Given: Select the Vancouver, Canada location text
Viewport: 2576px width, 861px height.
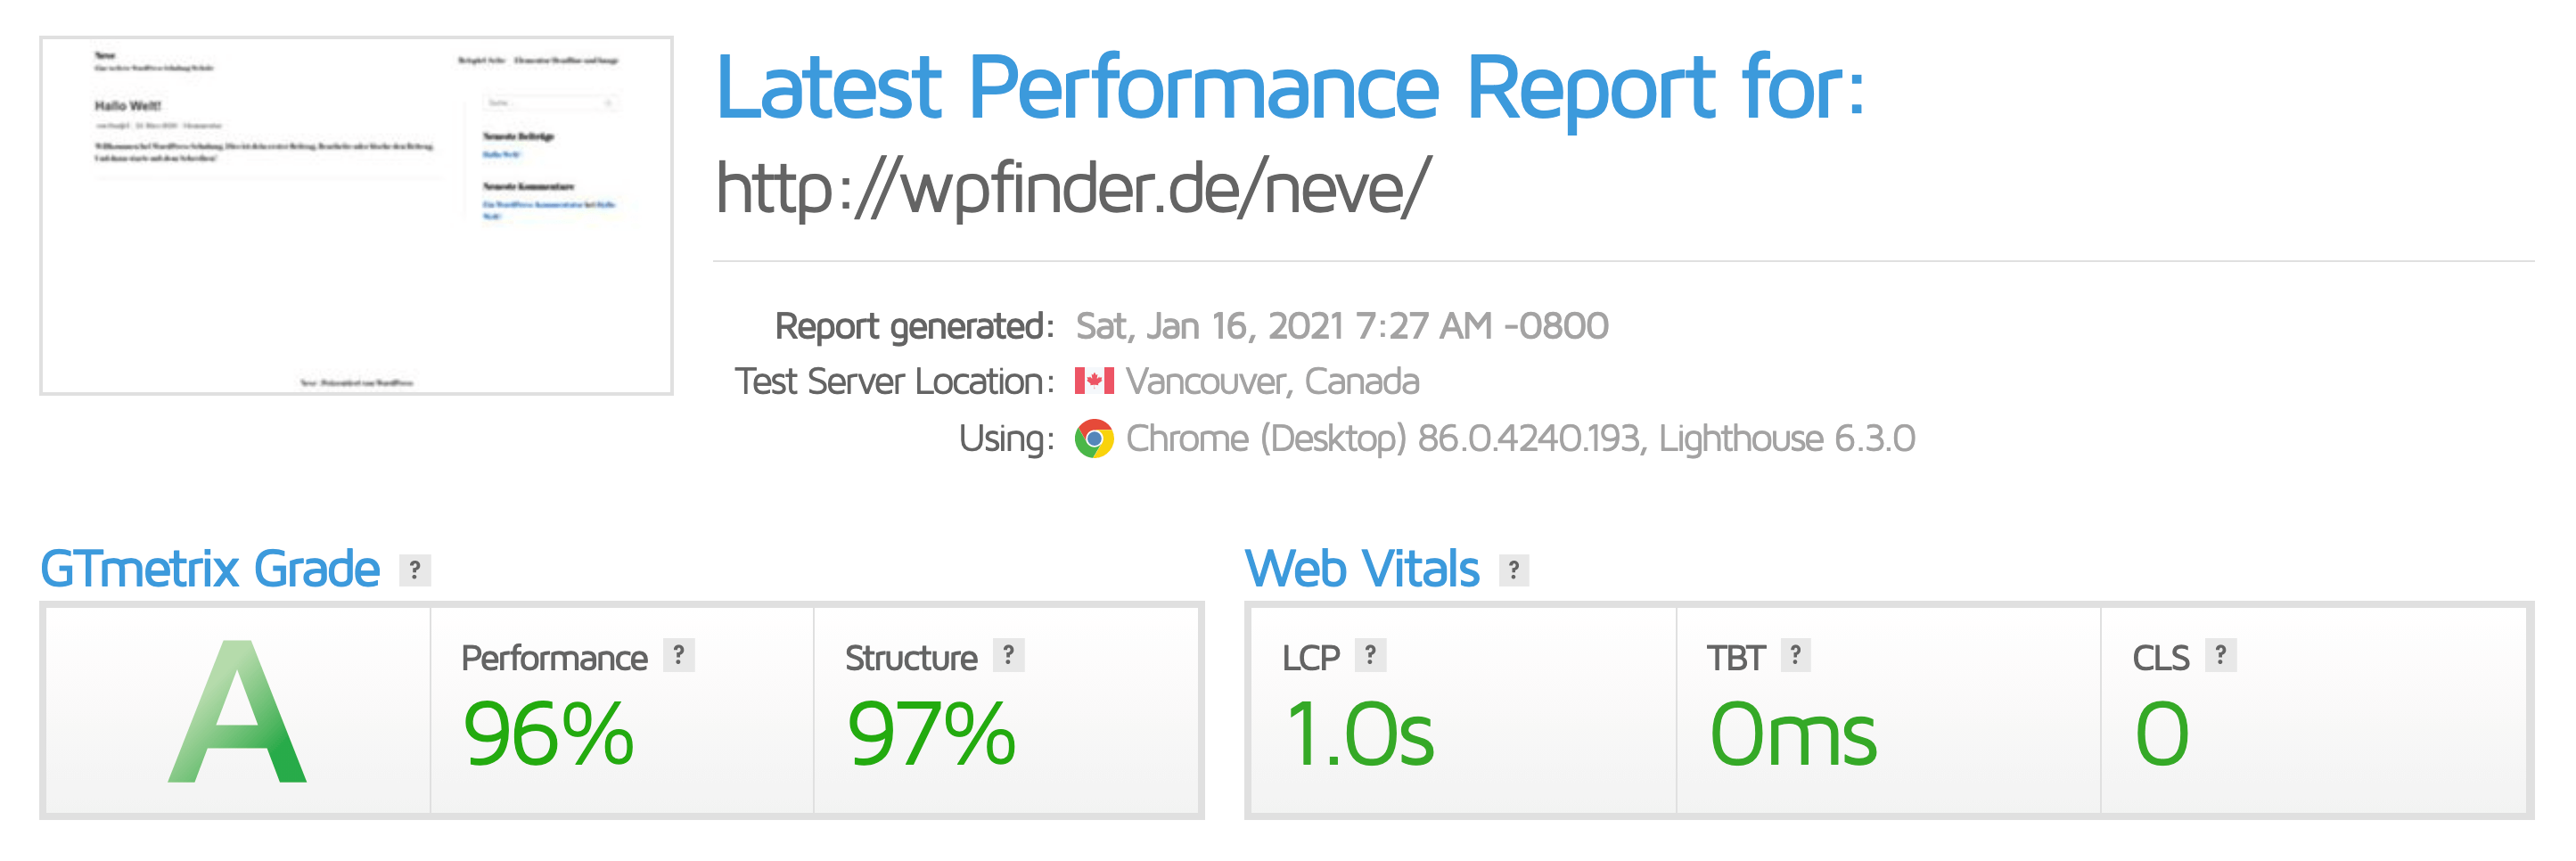Looking at the screenshot, I should (1272, 381).
